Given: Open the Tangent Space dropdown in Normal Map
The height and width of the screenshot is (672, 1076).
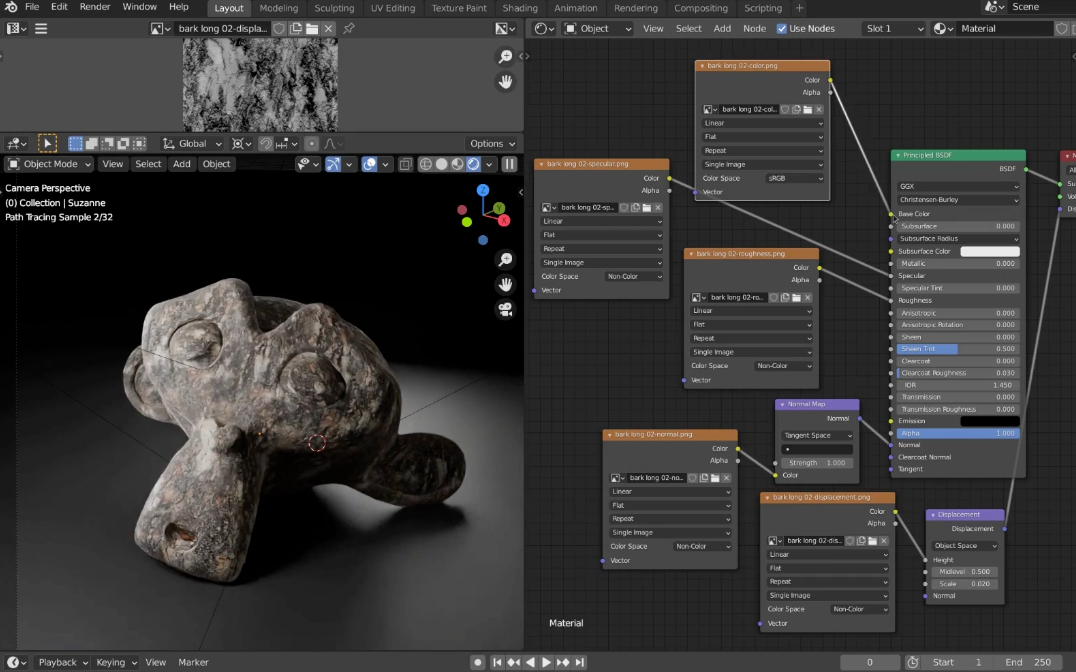Looking at the screenshot, I should (x=817, y=436).
